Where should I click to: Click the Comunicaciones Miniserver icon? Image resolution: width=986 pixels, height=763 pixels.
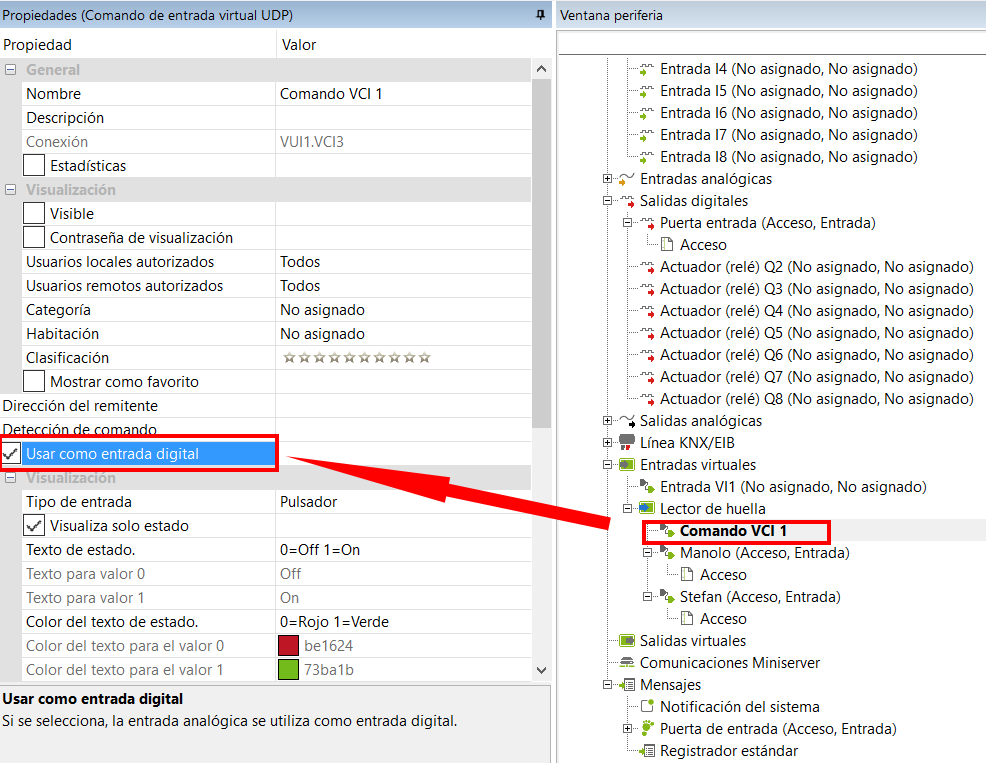click(627, 662)
